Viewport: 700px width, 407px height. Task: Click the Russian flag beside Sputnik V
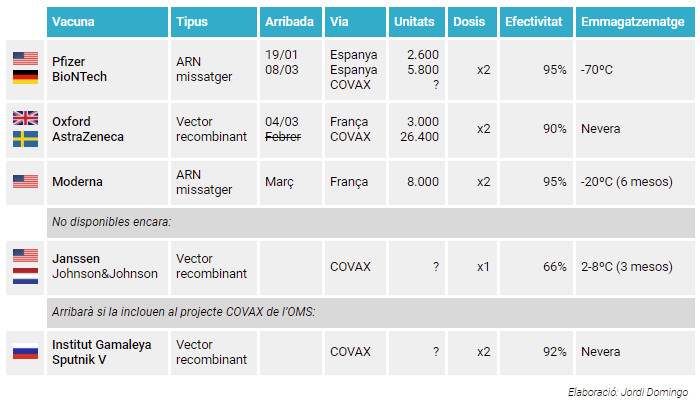pyautogui.click(x=25, y=352)
